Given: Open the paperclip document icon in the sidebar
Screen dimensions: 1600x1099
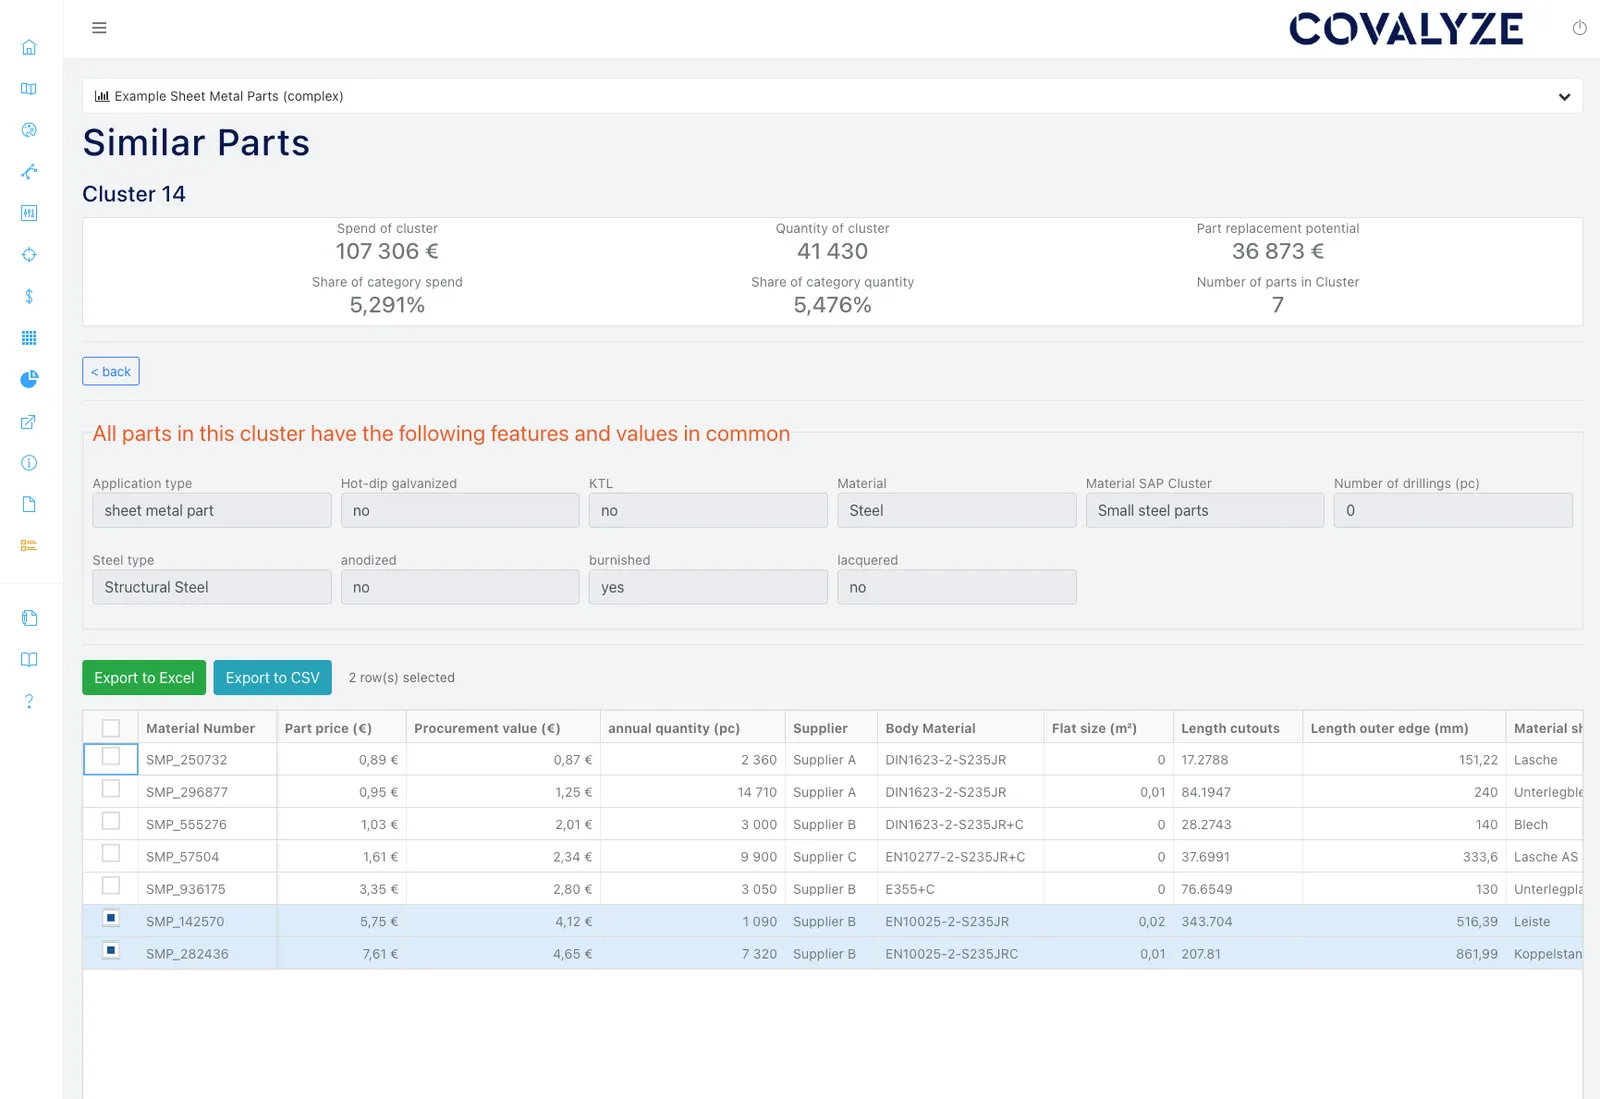Looking at the screenshot, I should (x=29, y=618).
